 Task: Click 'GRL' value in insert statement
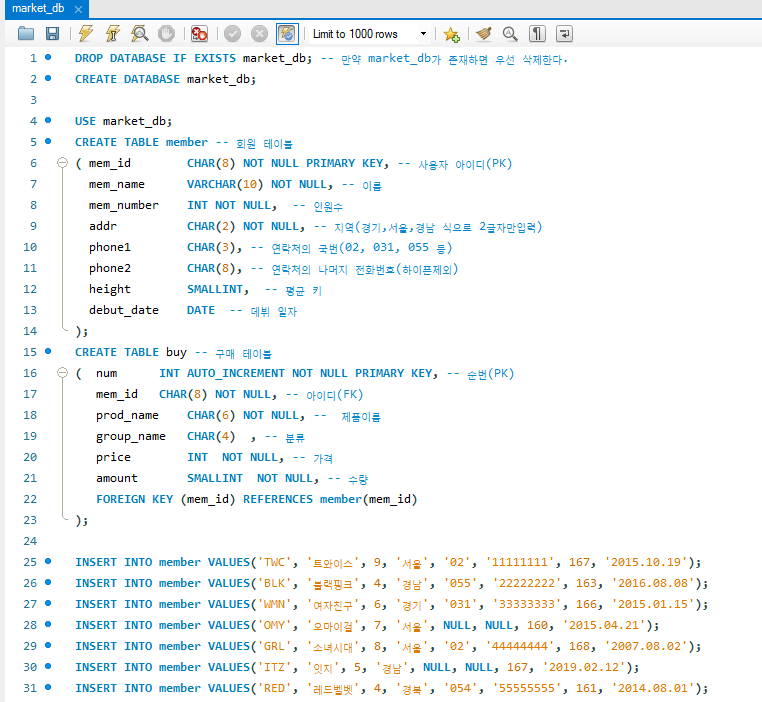(274, 646)
